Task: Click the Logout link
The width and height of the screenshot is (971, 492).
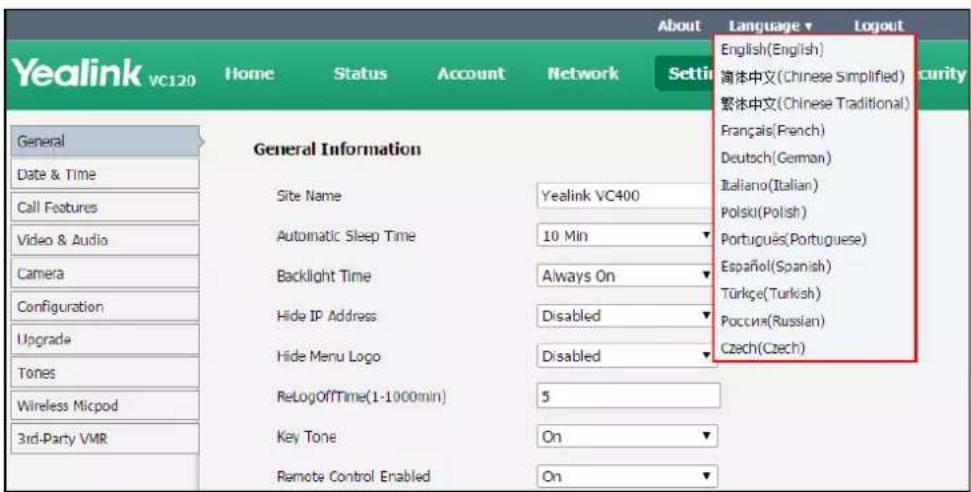Action: pos(878,26)
